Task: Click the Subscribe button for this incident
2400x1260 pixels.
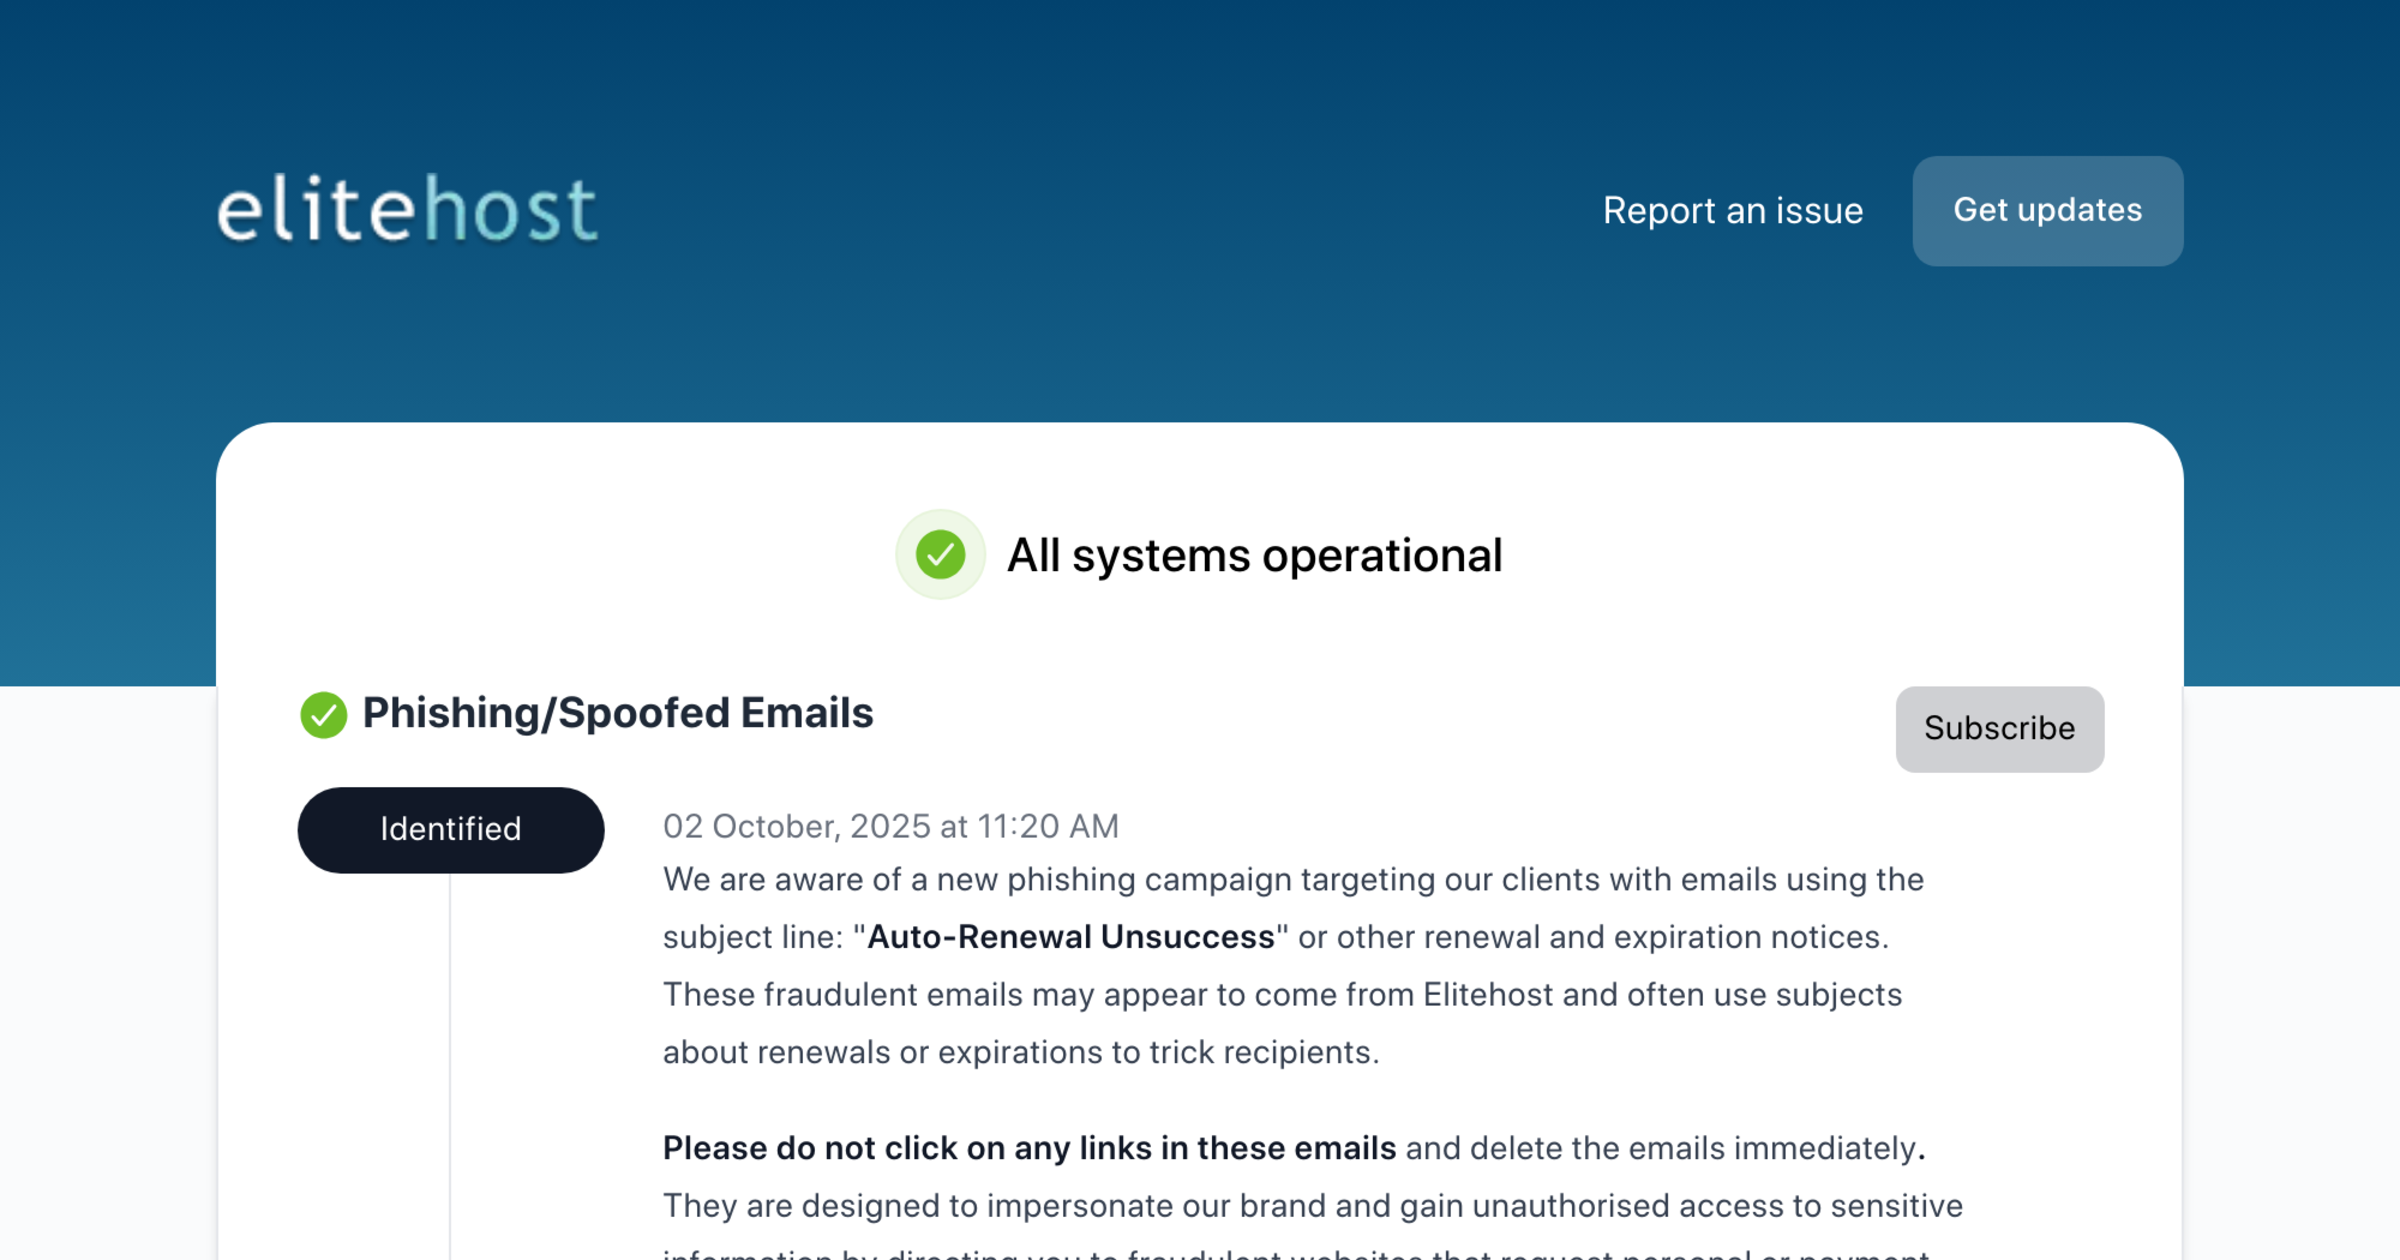Action: (1999, 729)
